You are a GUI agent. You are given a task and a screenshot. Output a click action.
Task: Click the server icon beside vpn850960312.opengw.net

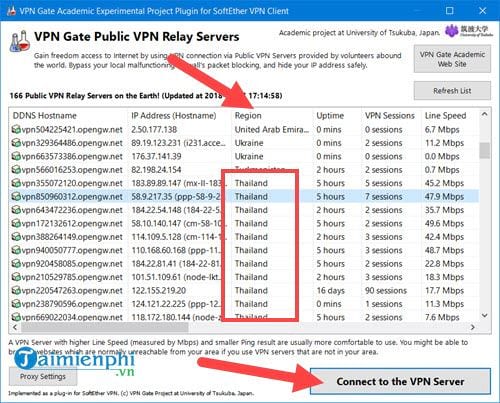tap(16, 197)
